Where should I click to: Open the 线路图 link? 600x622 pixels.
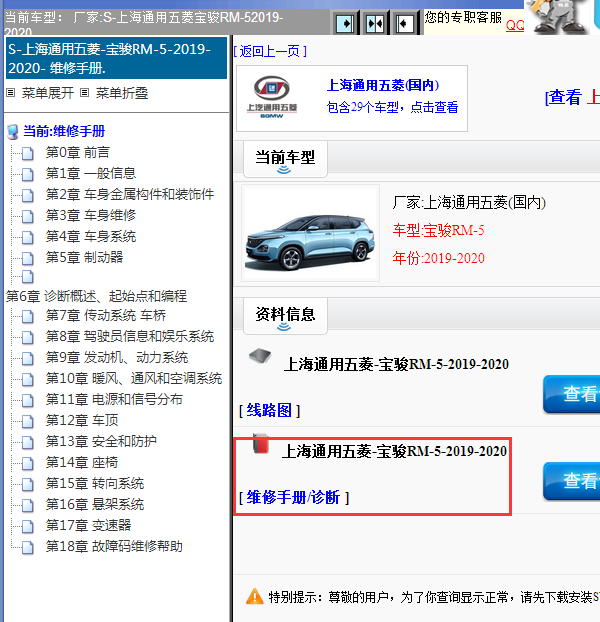[269, 410]
